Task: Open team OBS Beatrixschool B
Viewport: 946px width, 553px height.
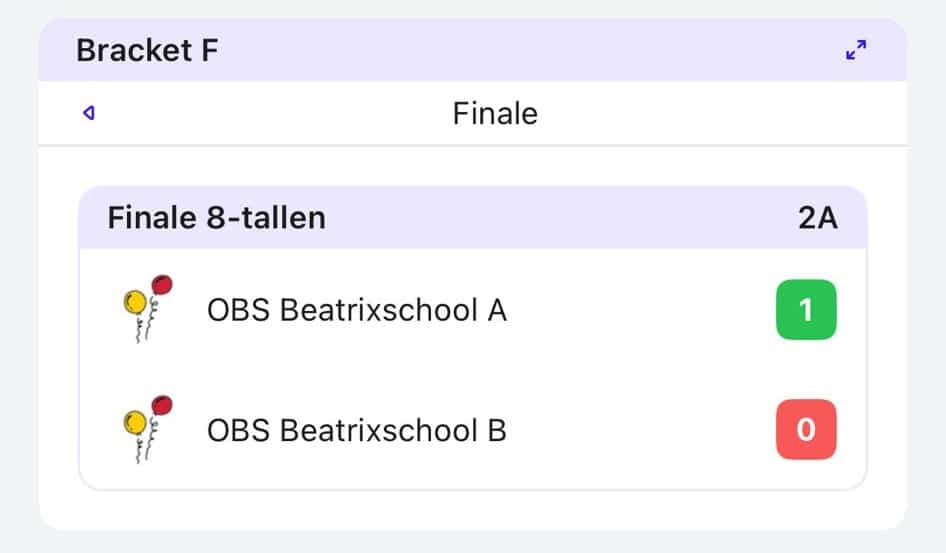Action: 356,430
